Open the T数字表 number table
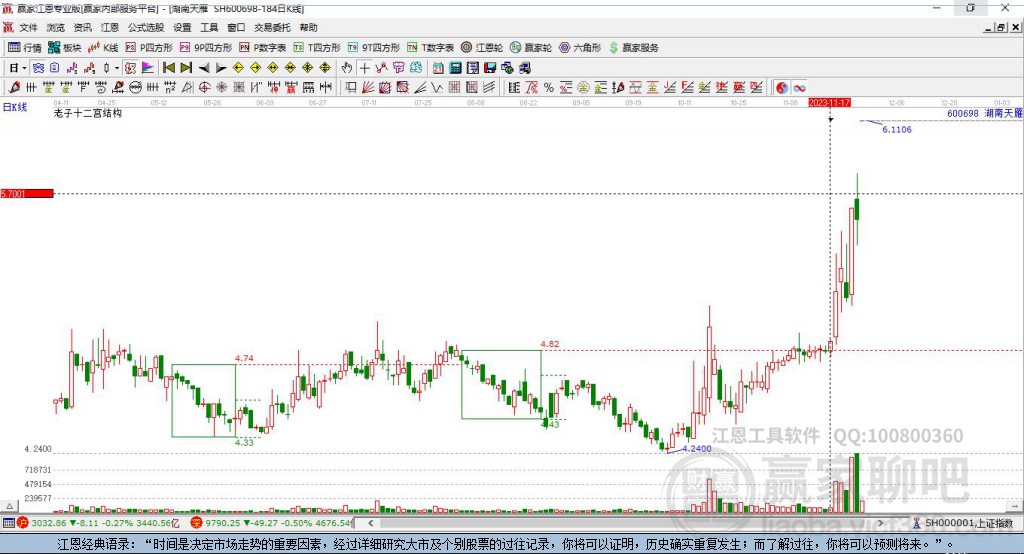Screen dimensions: 1024x554 click(x=430, y=48)
